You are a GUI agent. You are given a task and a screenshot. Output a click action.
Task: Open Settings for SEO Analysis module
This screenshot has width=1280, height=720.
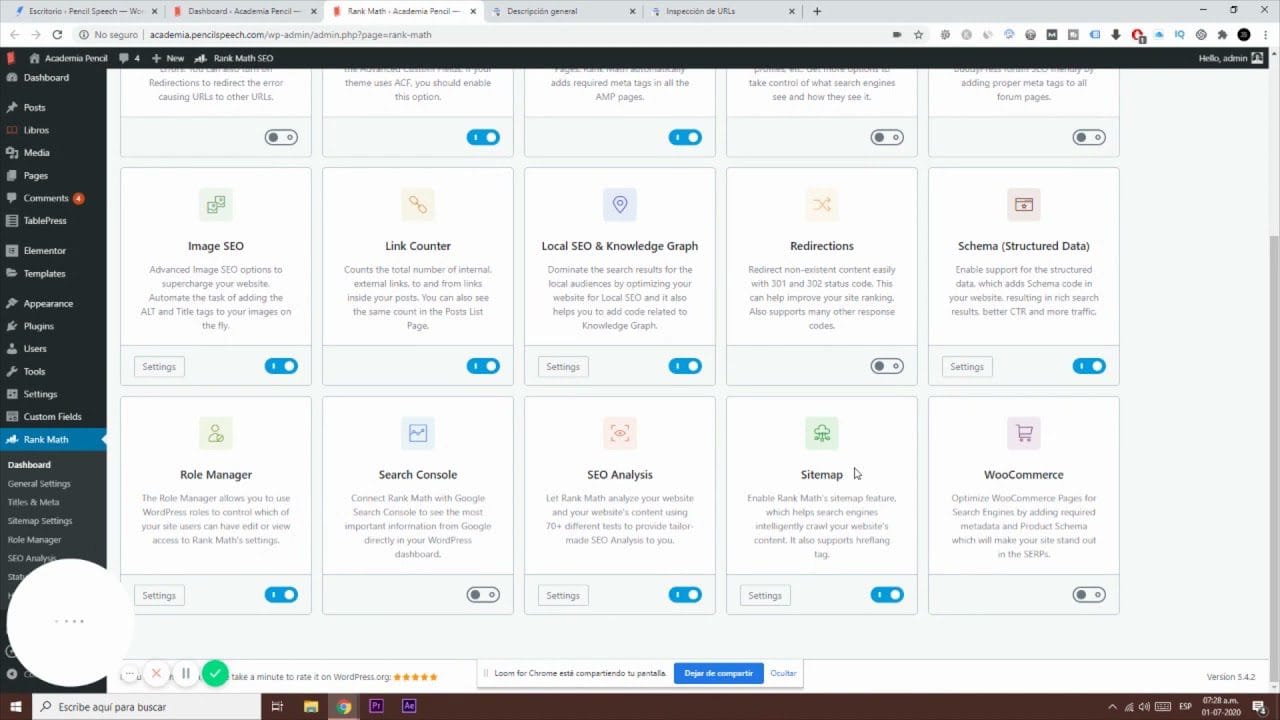pyautogui.click(x=563, y=596)
